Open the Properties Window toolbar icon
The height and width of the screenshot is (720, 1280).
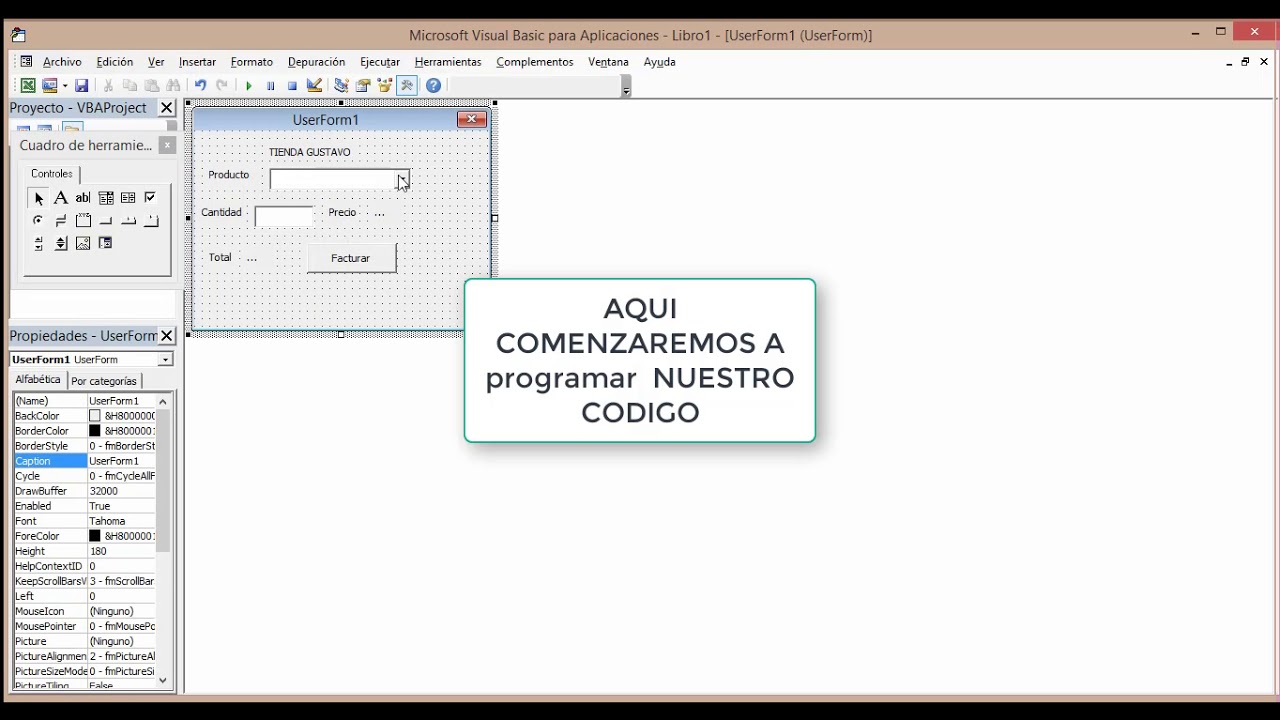click(363, 86)
